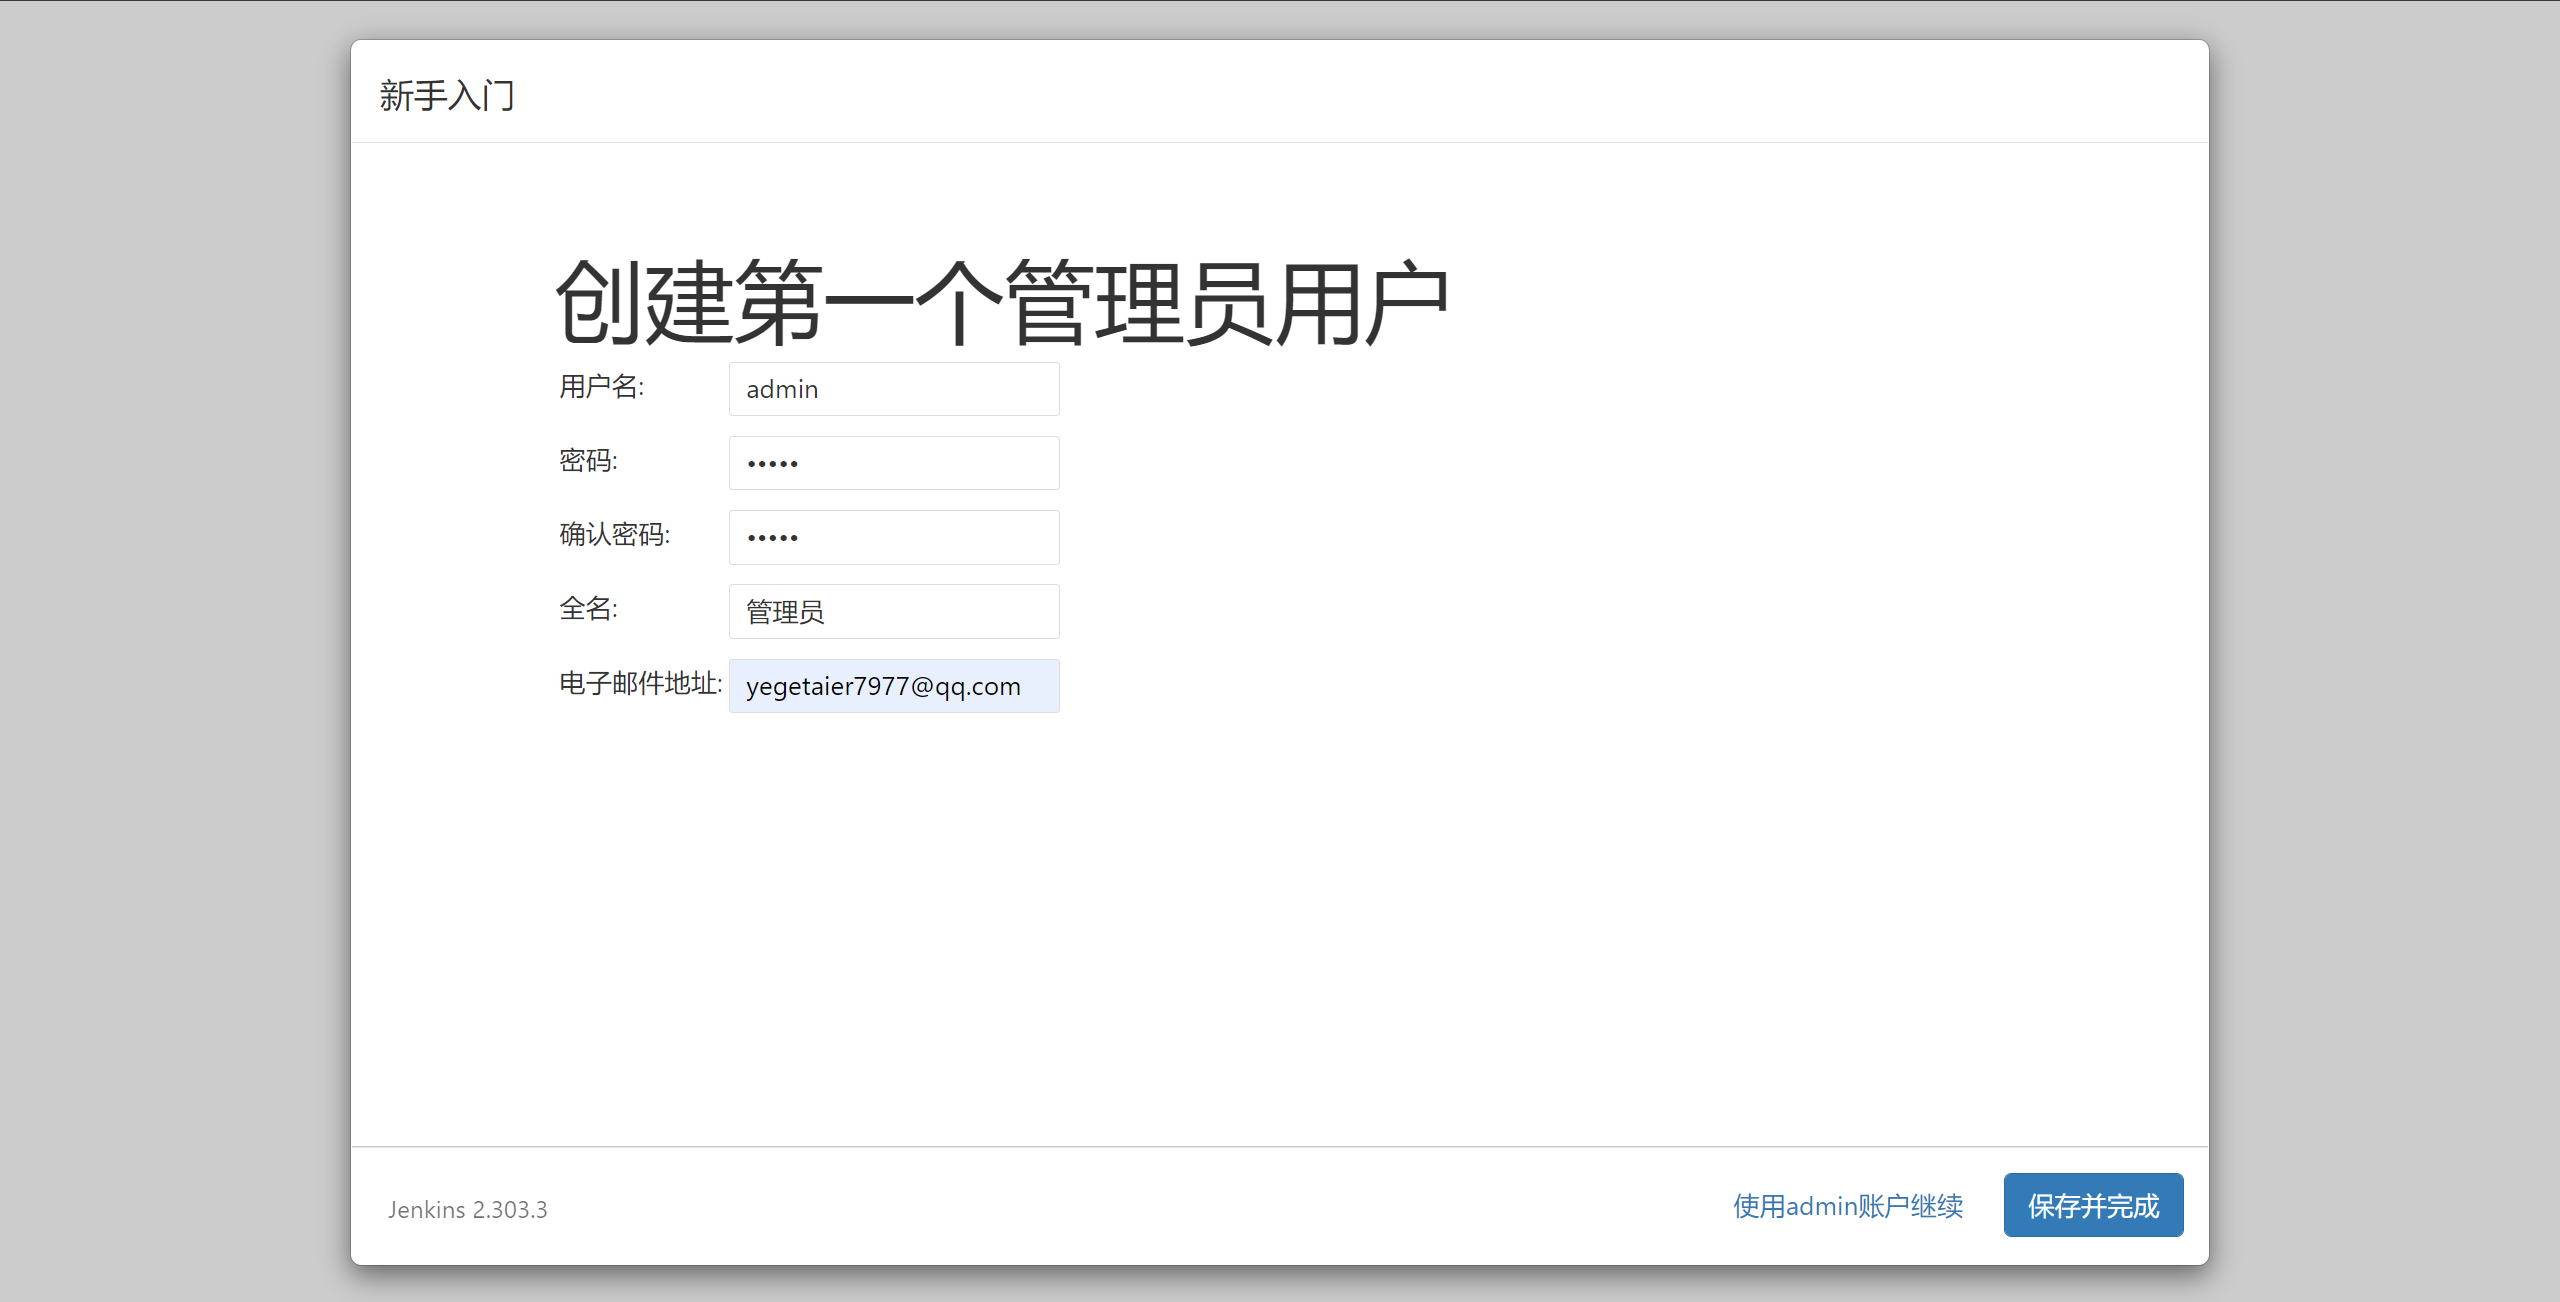Click the 用户名 label

click(x=601, y=387)
